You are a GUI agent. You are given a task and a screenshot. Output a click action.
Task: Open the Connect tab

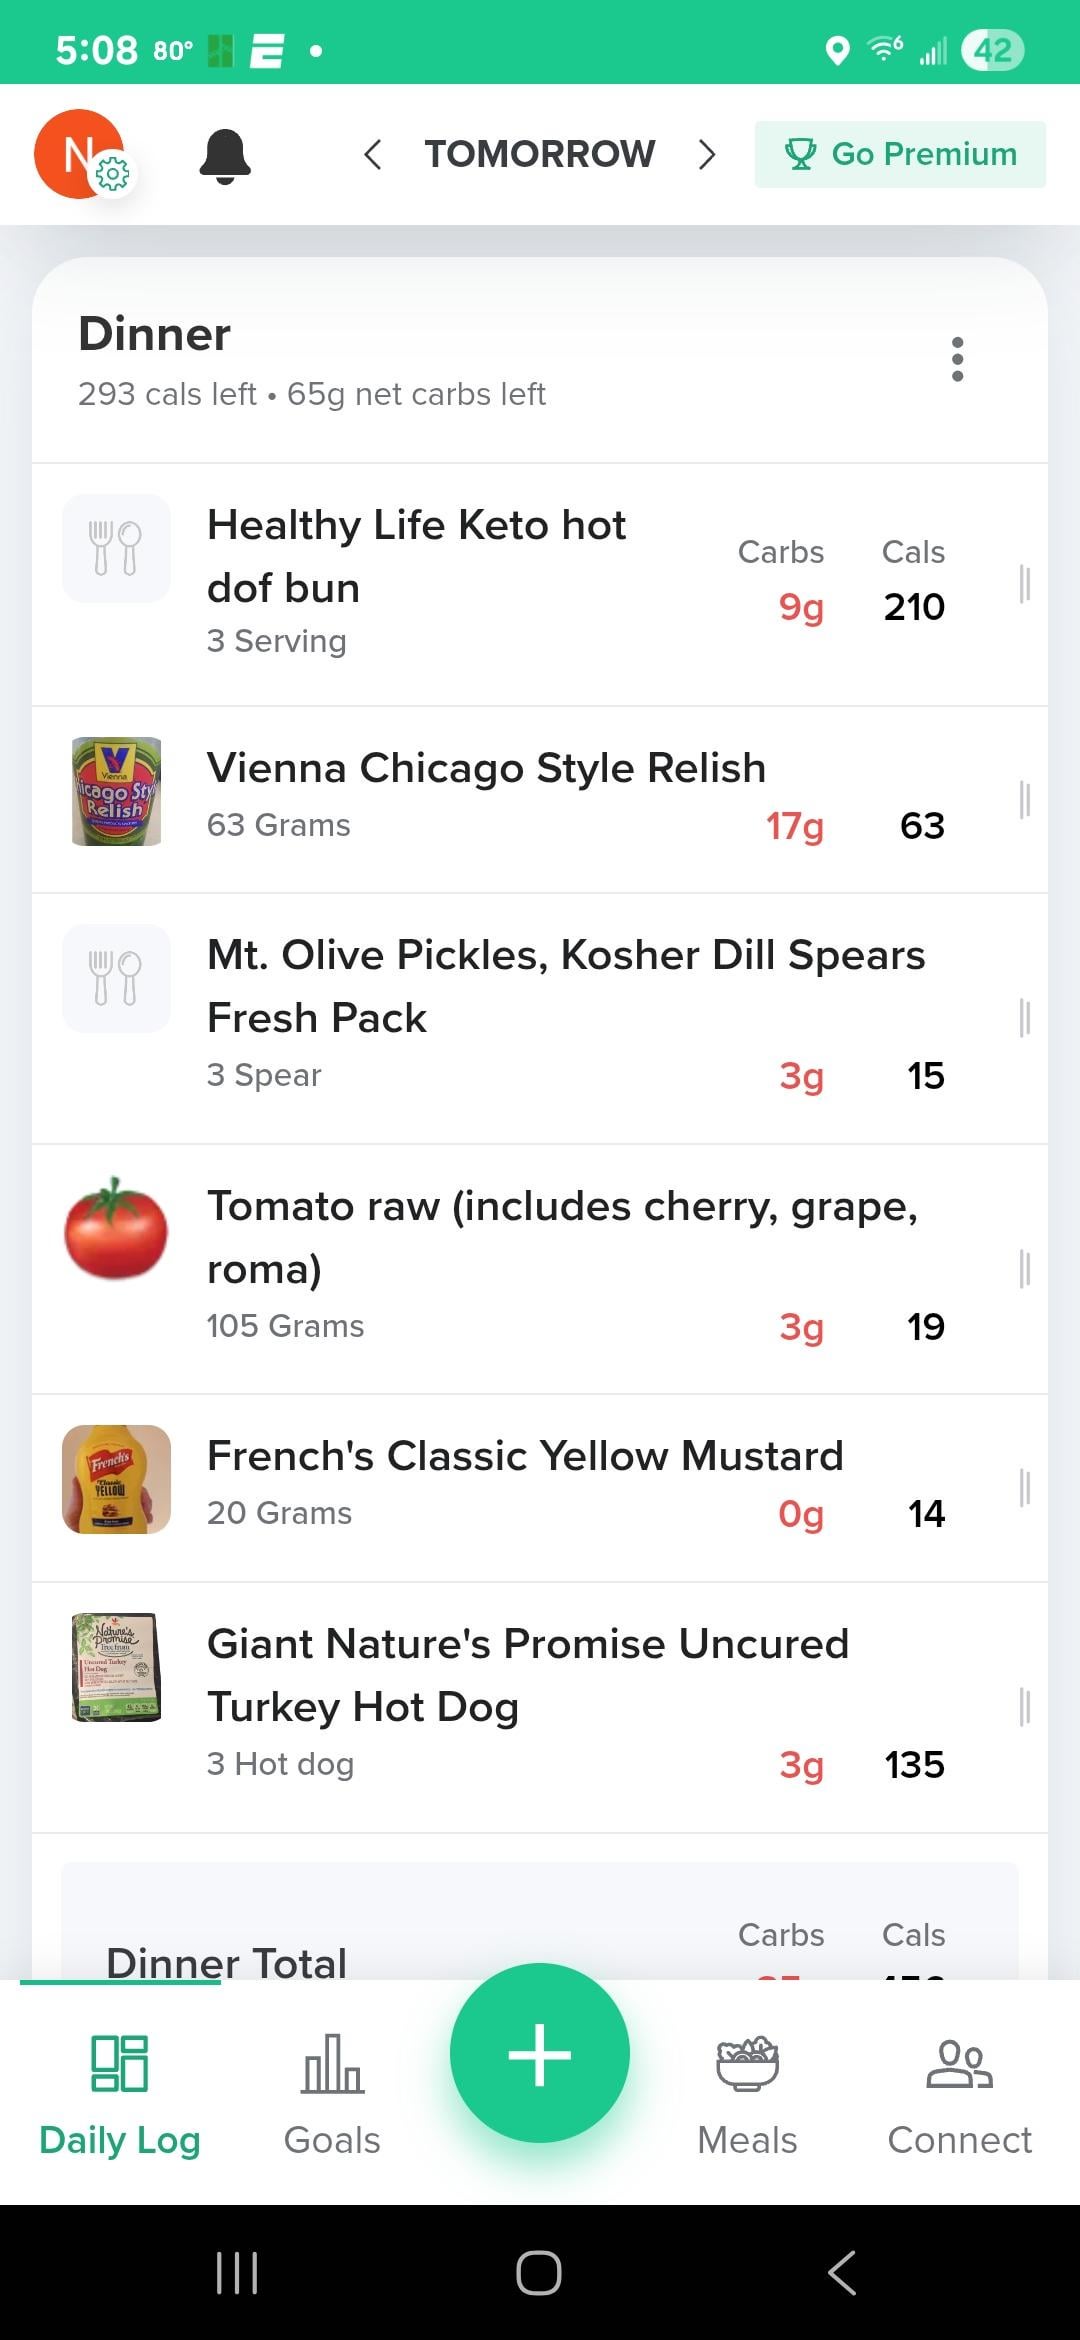click(x=959, y=2093)
